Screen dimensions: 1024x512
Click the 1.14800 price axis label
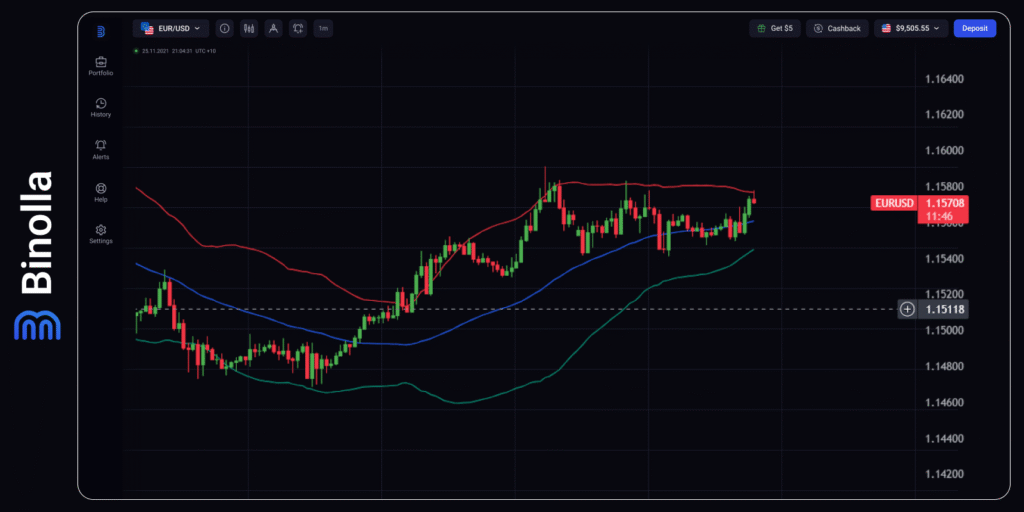click(x=944, y=366)
